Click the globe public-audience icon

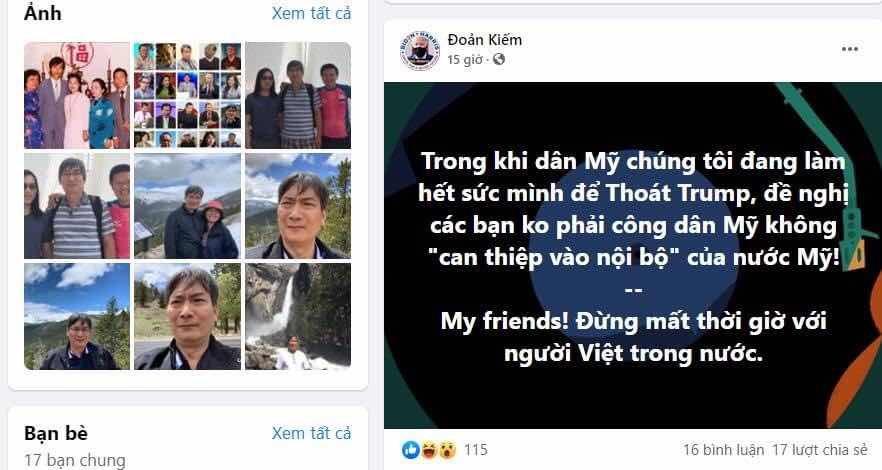pos(498,59)
